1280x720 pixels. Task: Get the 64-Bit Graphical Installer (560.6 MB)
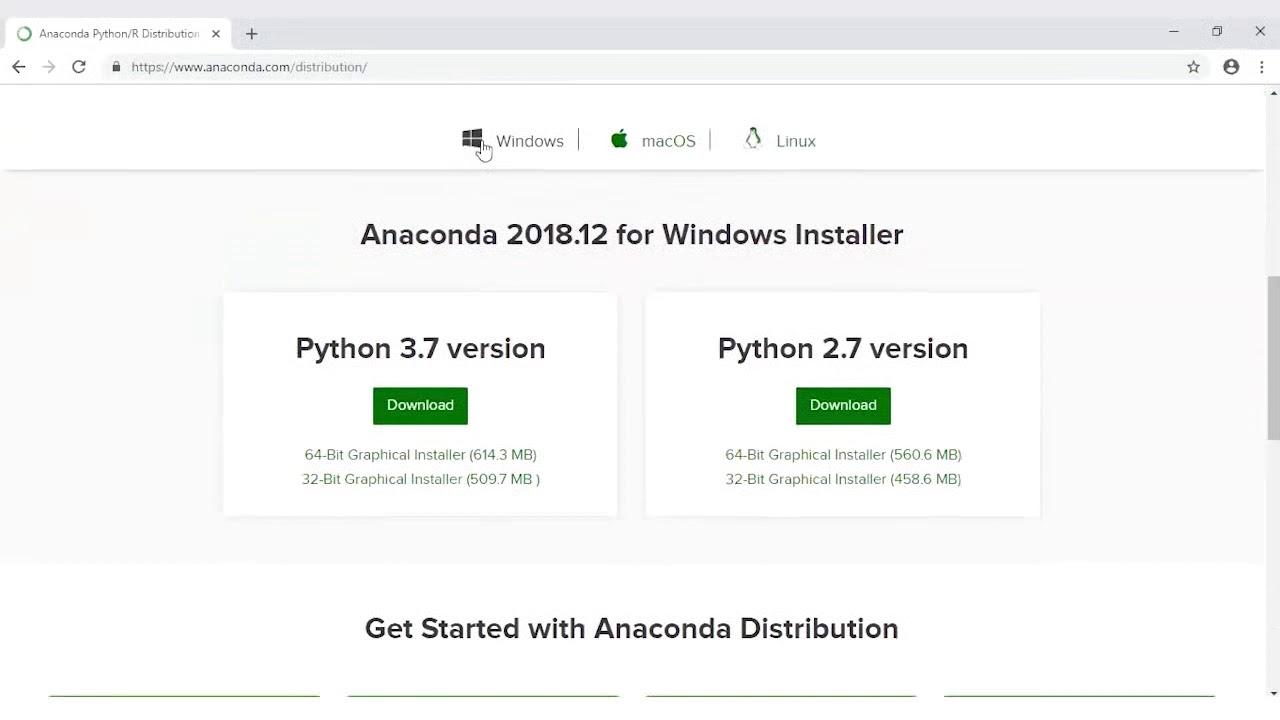843,455
